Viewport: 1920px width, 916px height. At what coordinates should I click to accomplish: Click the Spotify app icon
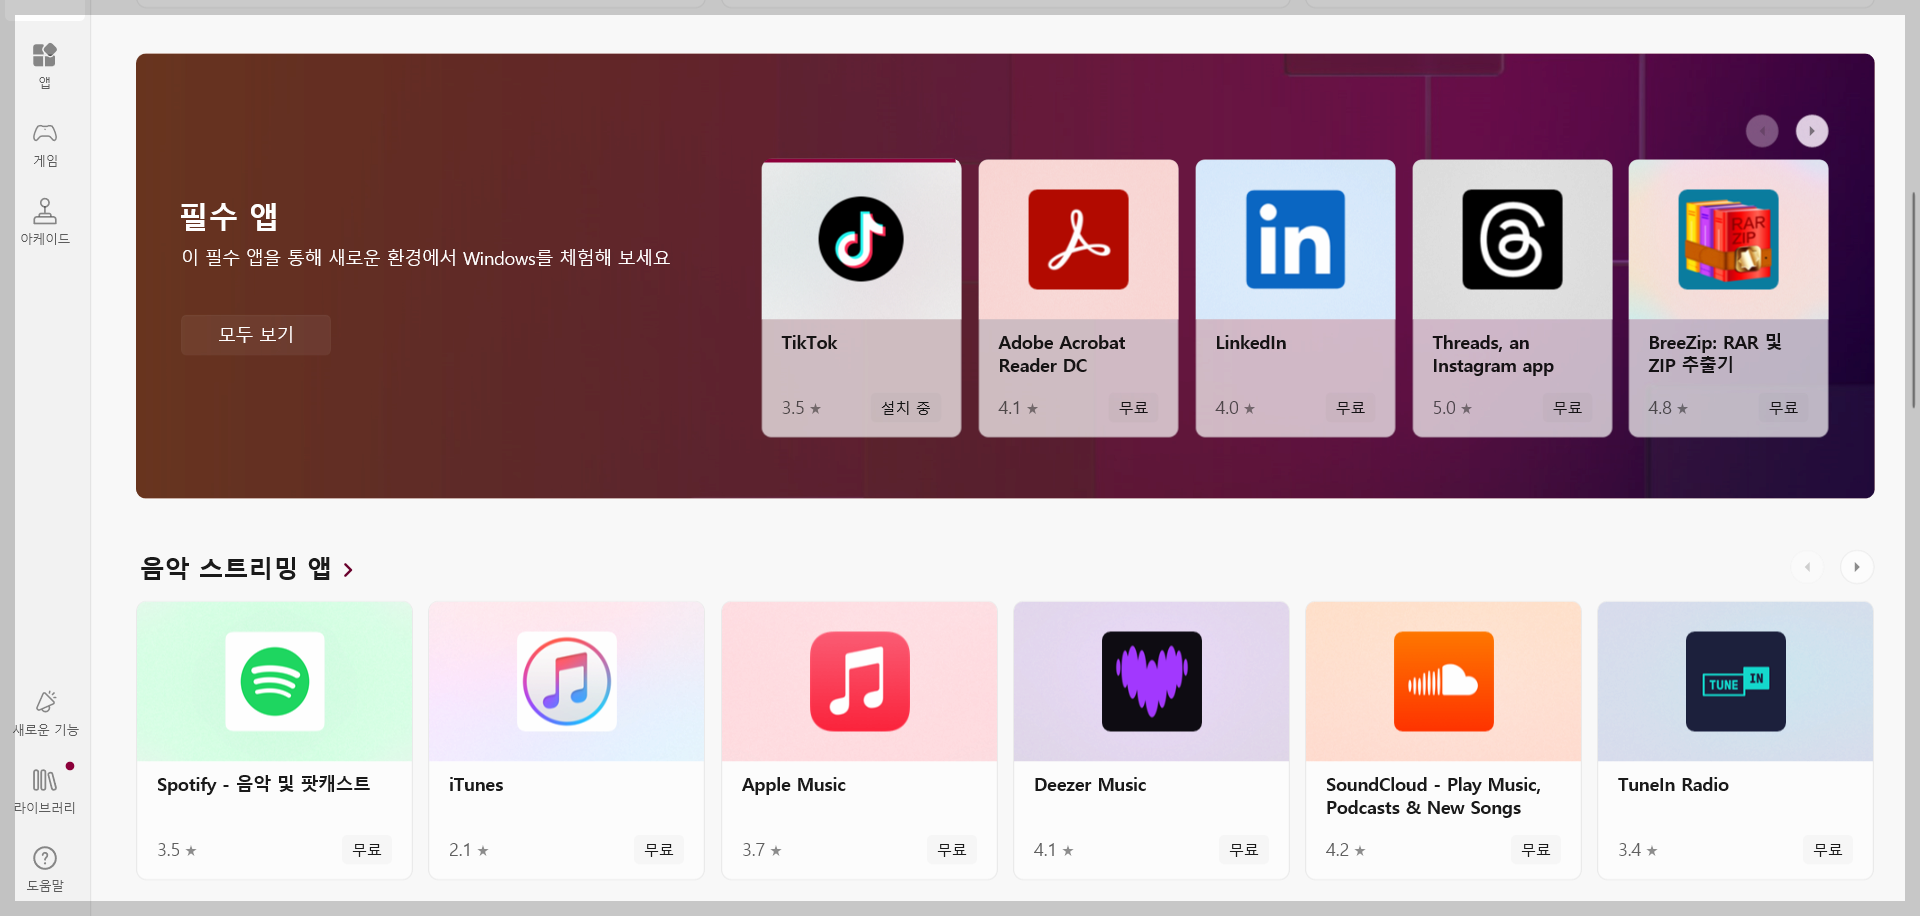pyautogui.click(x=275, y=681)
